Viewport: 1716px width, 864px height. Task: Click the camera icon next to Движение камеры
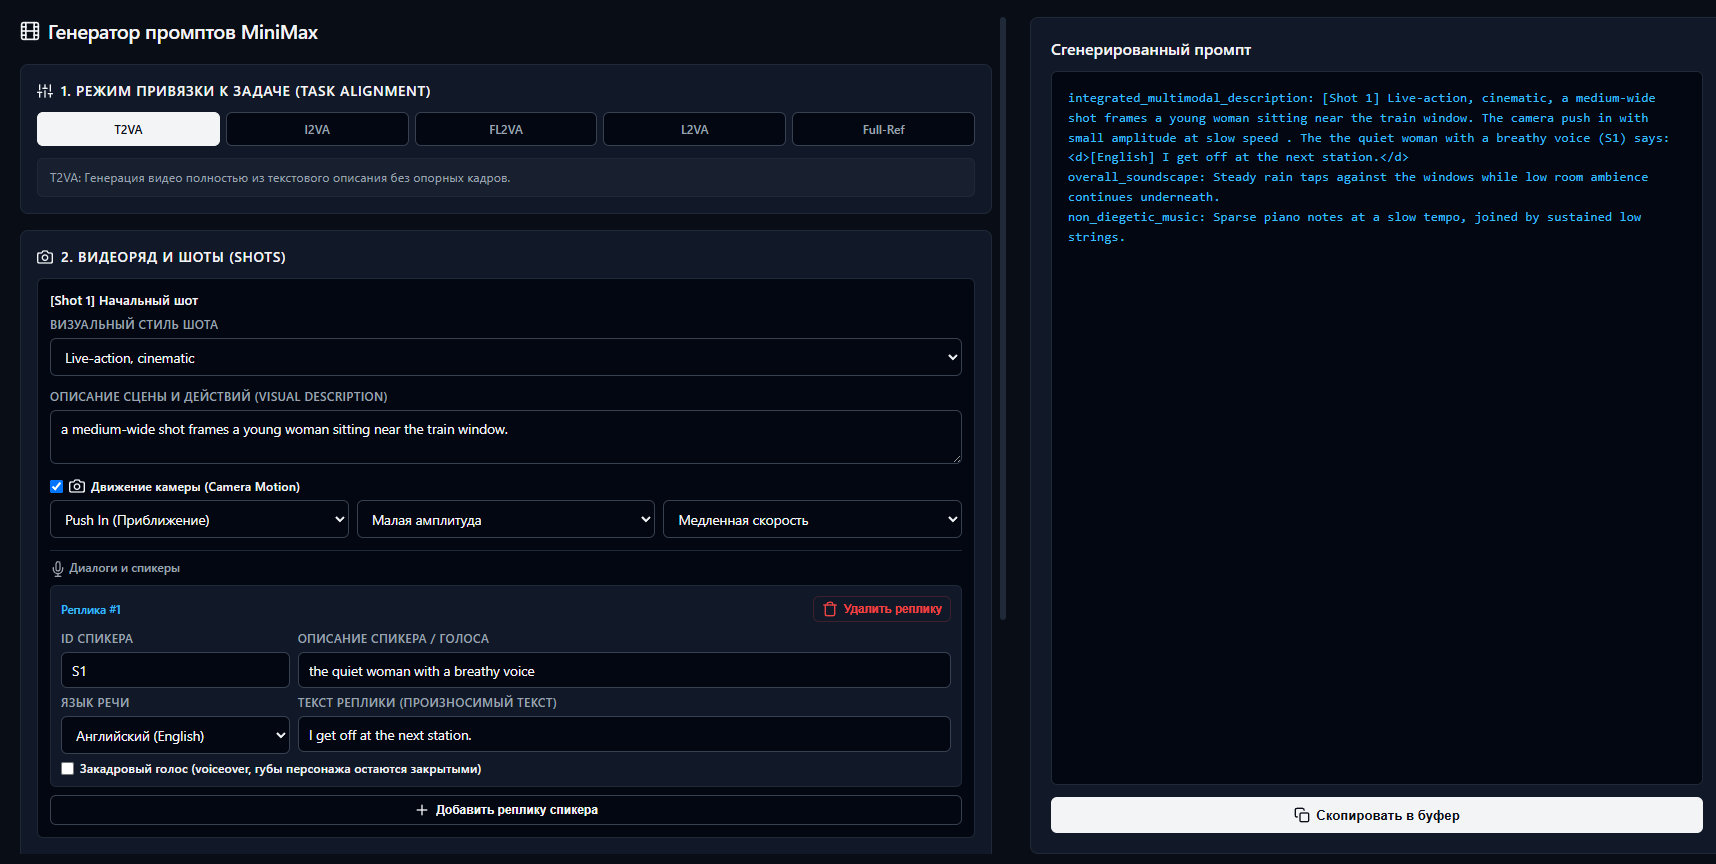coord(77,486)
